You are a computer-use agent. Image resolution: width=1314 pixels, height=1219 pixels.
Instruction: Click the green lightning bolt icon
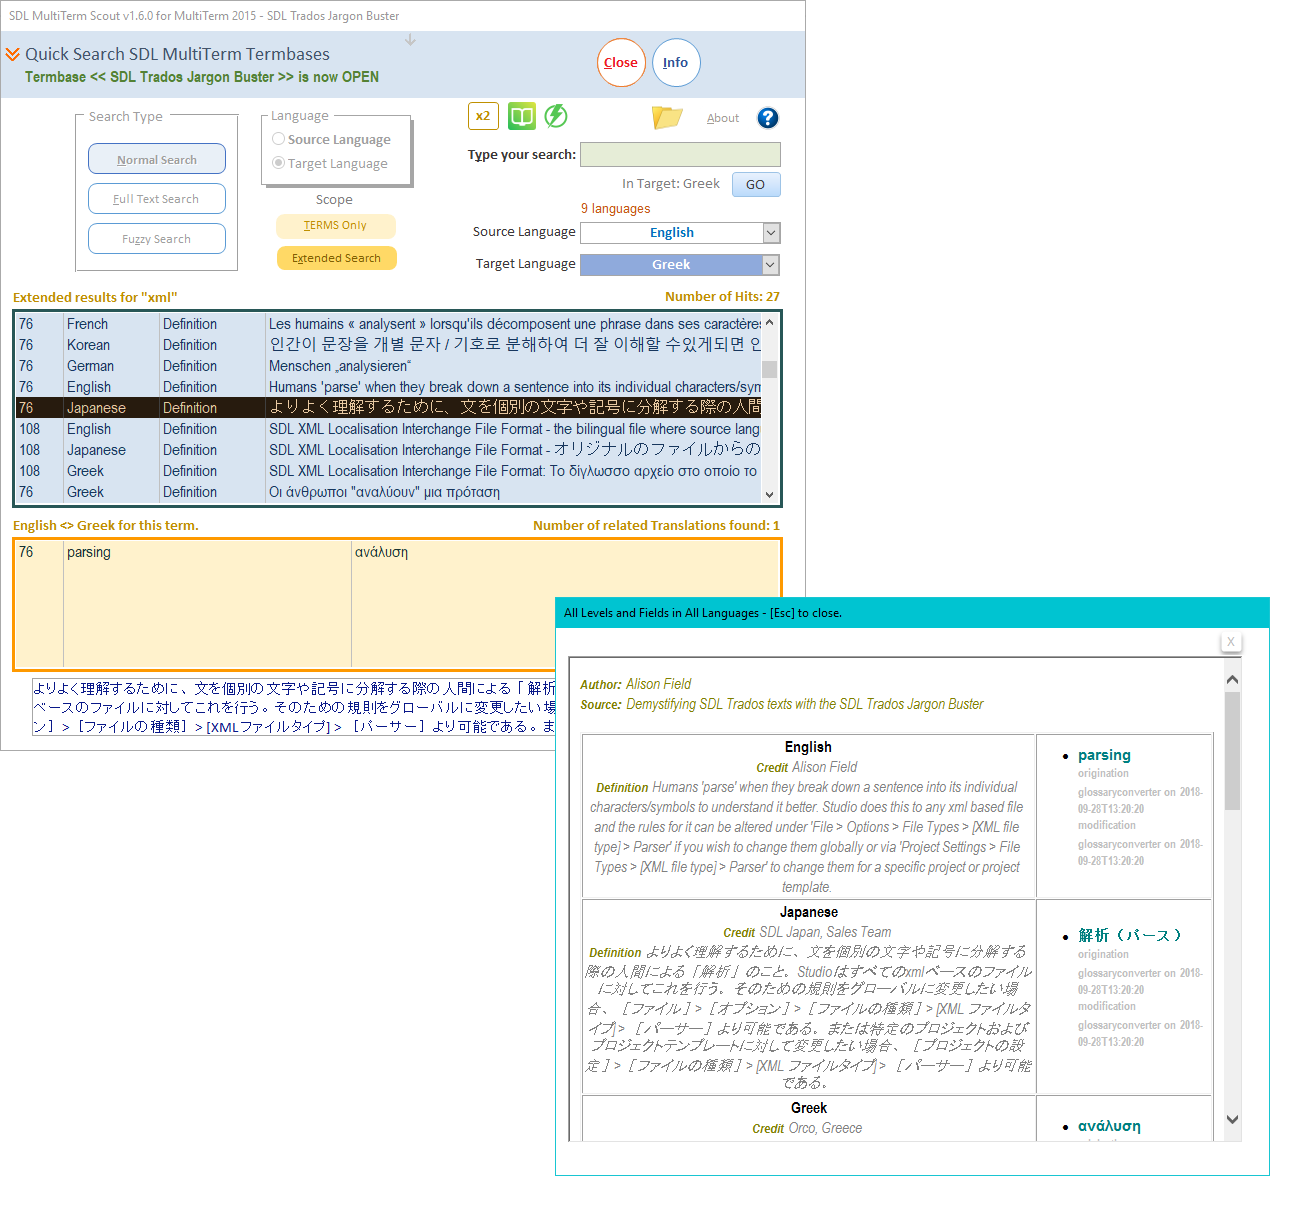click(x=556, y=116)
